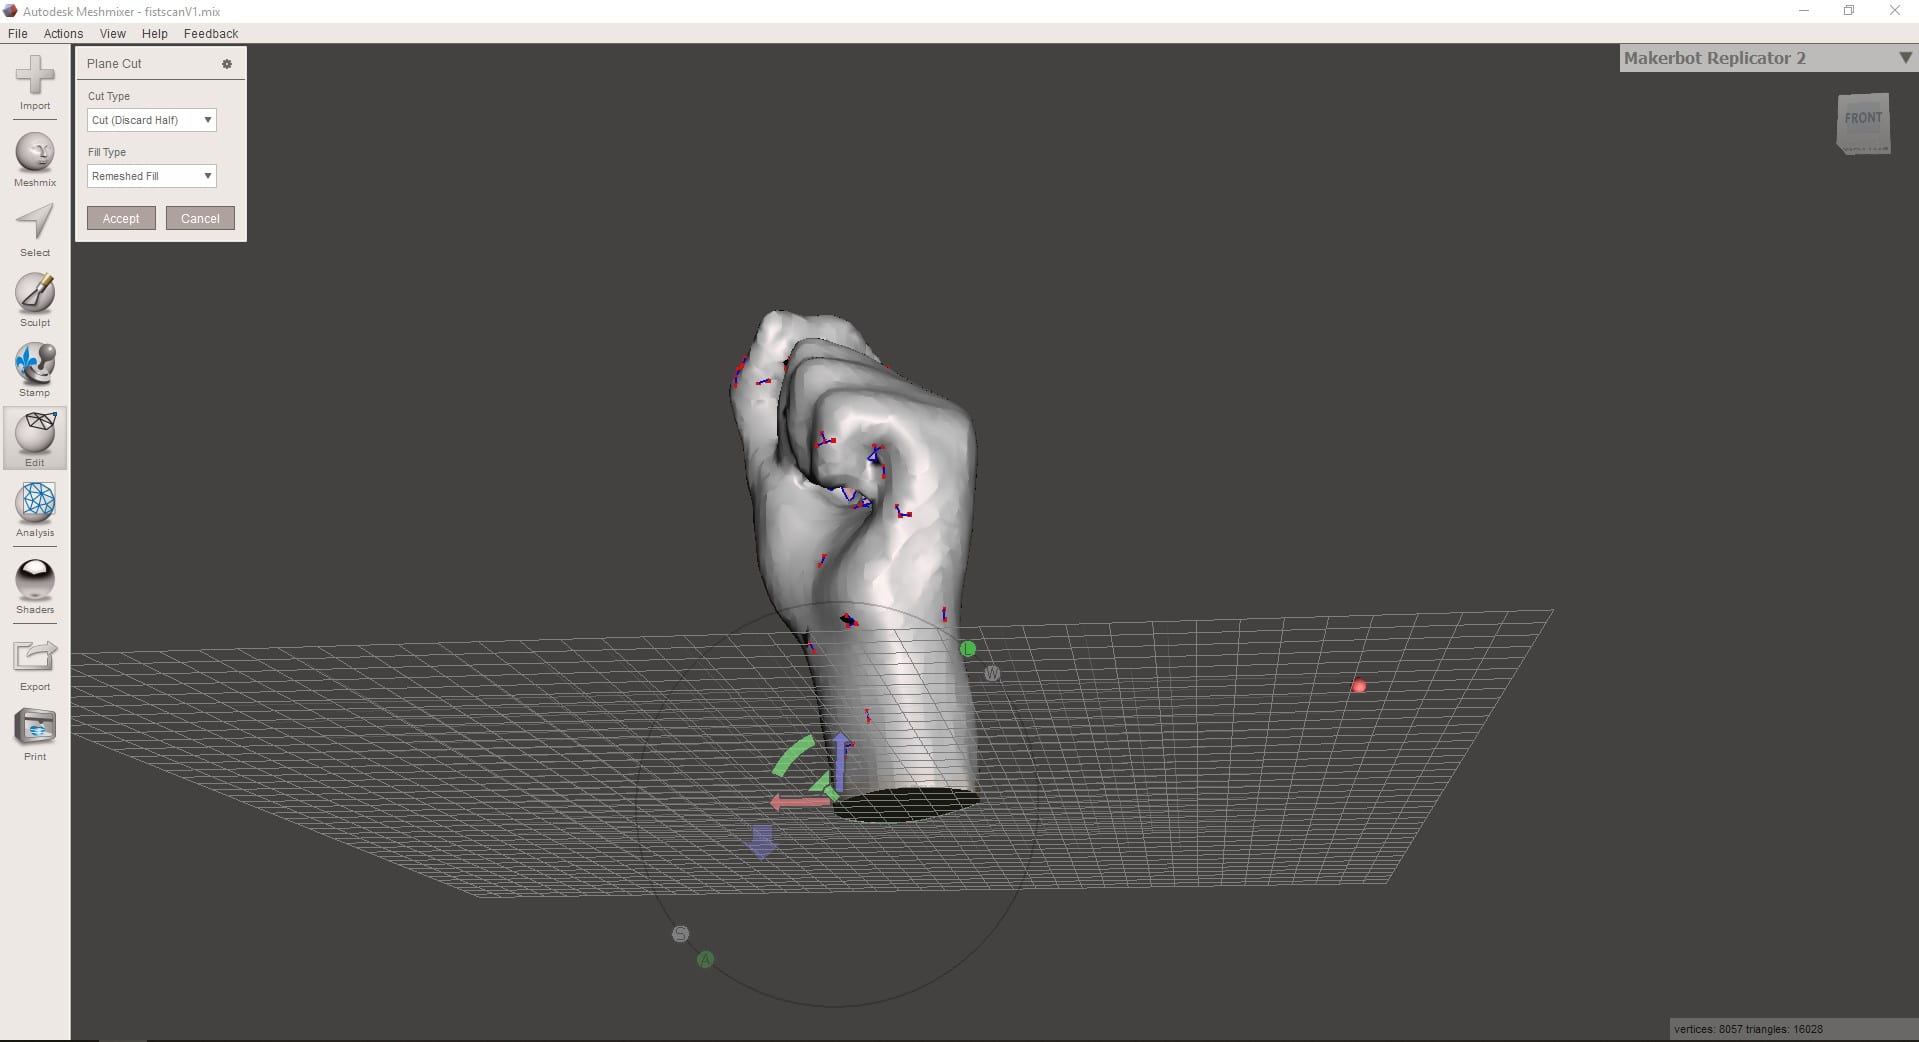Click the Export icon
This screenshot has height=1042, width=1919.
[35, 658]
